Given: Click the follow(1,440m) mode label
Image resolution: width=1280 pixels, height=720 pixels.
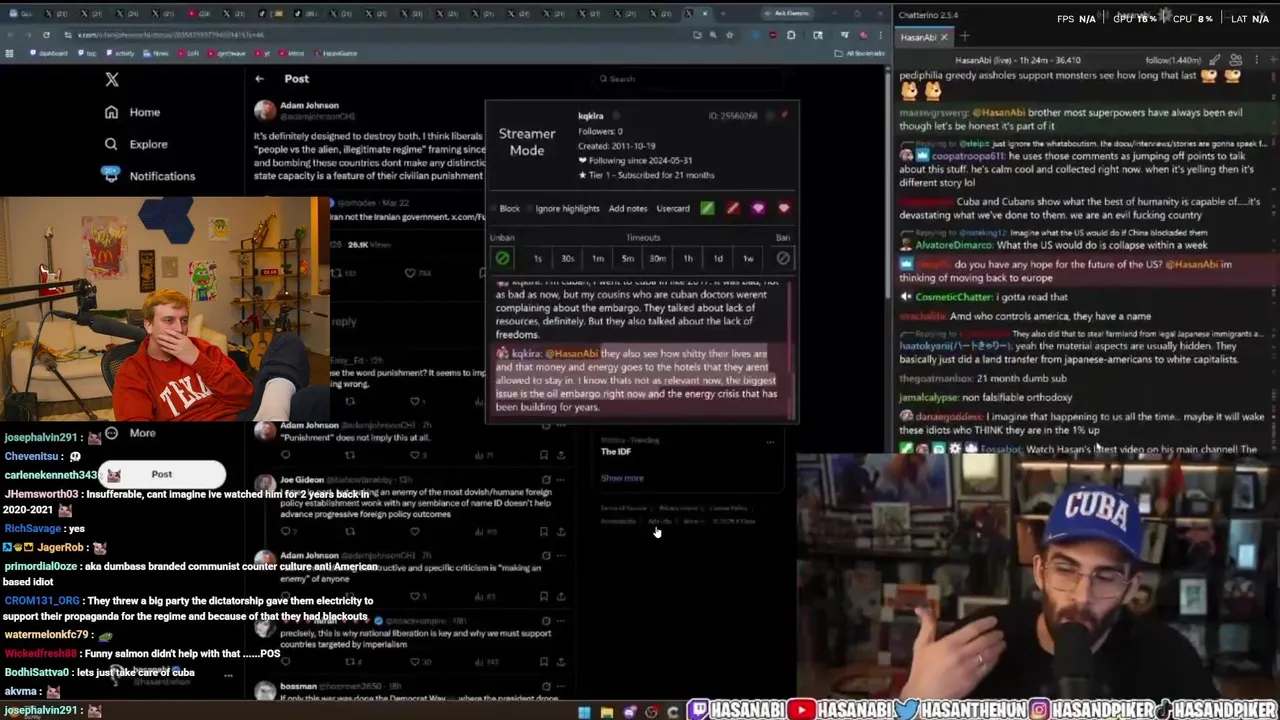Looking at the screenshot, I should (1173, 61).
